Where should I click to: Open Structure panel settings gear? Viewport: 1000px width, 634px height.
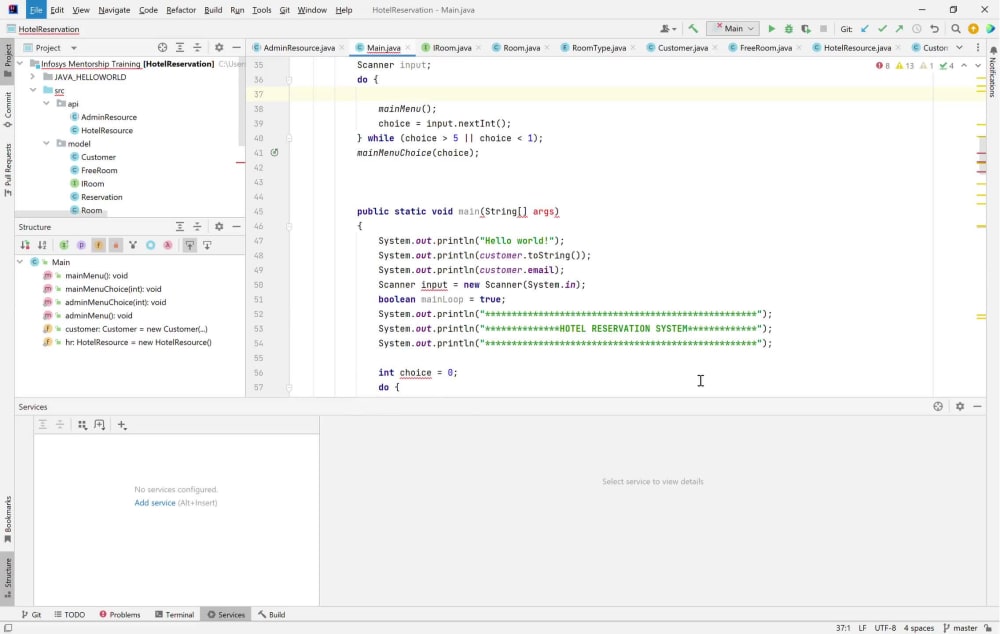click(218, 227)
